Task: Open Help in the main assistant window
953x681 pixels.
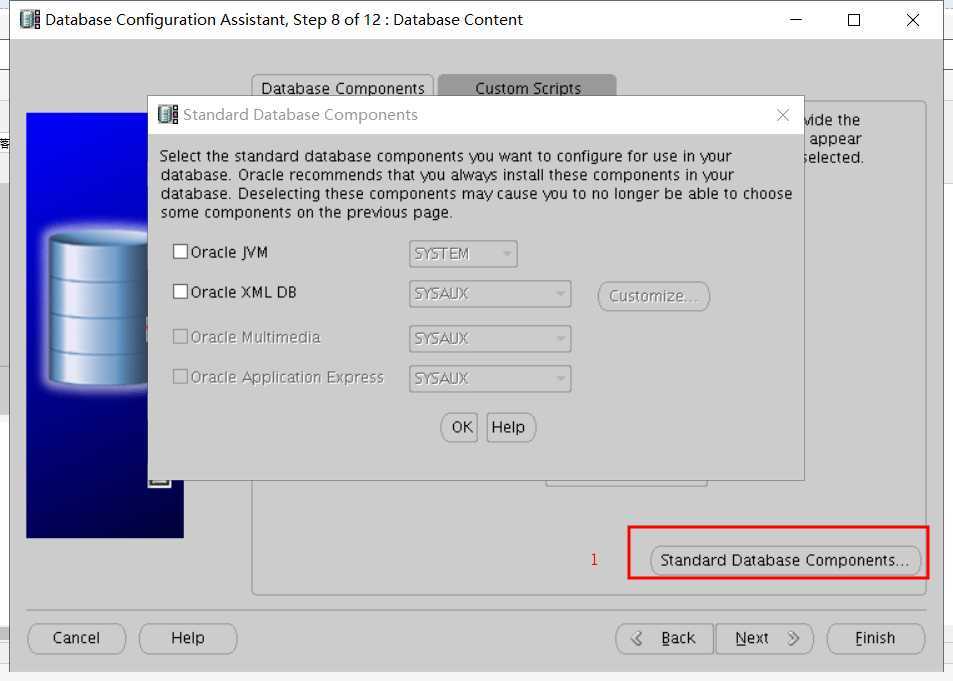Action: point(188,638)
